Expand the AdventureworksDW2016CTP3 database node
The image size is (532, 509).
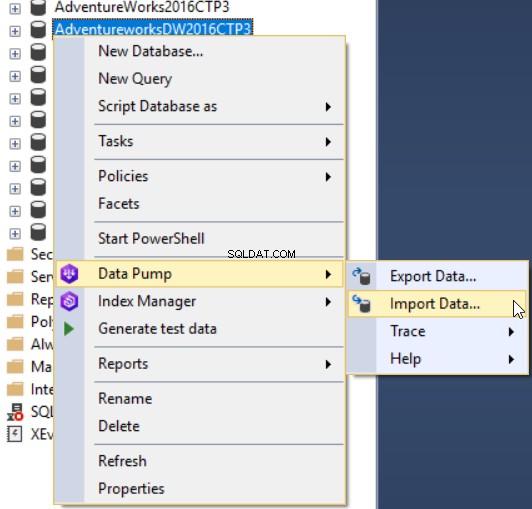[x=15, y=31]
